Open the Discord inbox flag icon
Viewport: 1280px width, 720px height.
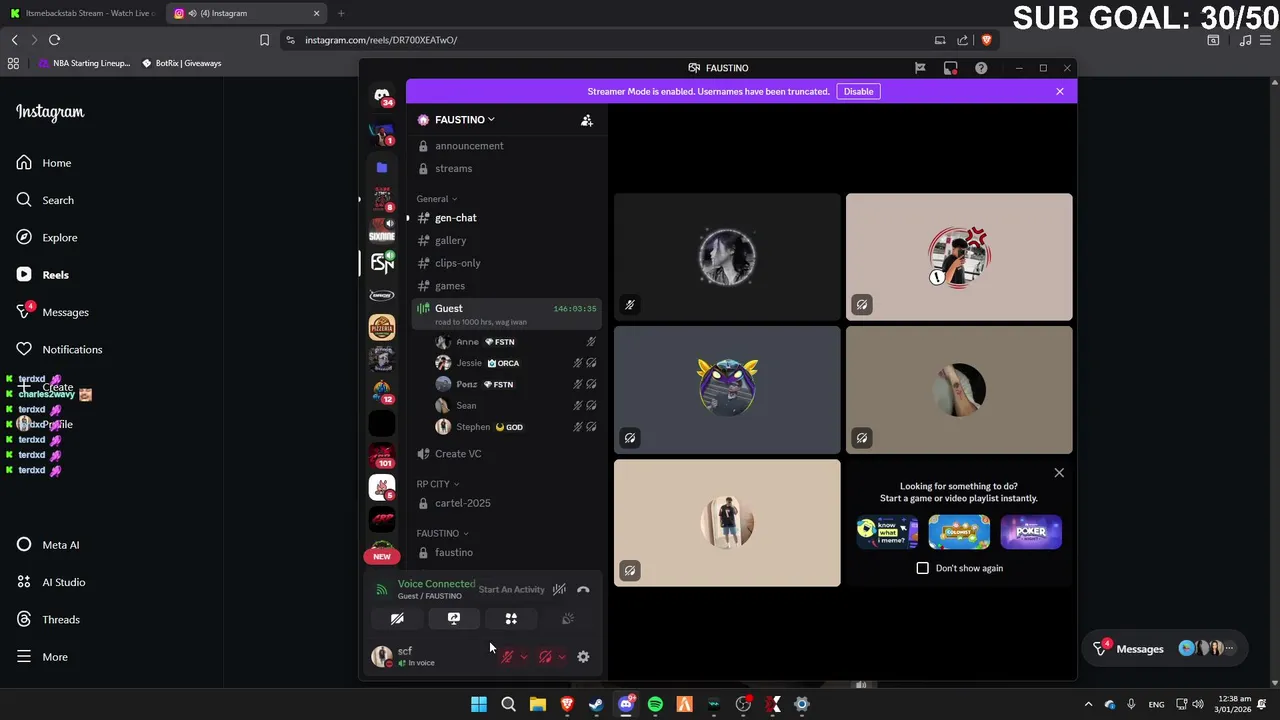coord(920,68)
